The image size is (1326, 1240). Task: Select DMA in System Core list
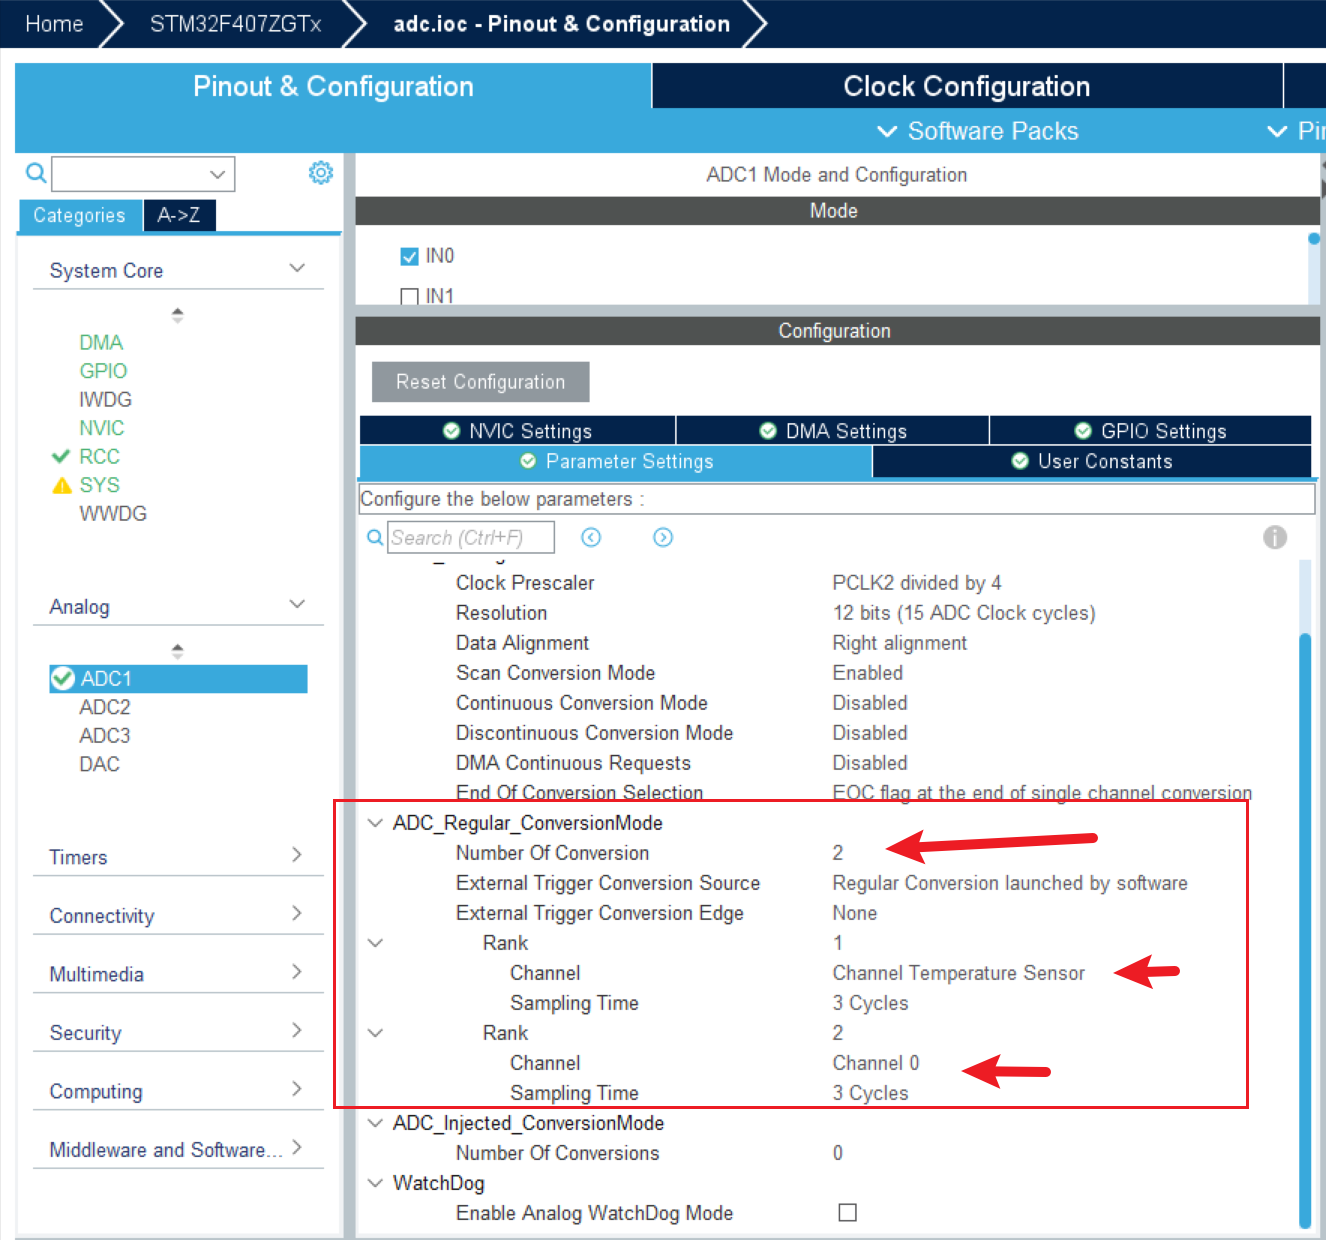pyautogui.click(x=101, y=342)
